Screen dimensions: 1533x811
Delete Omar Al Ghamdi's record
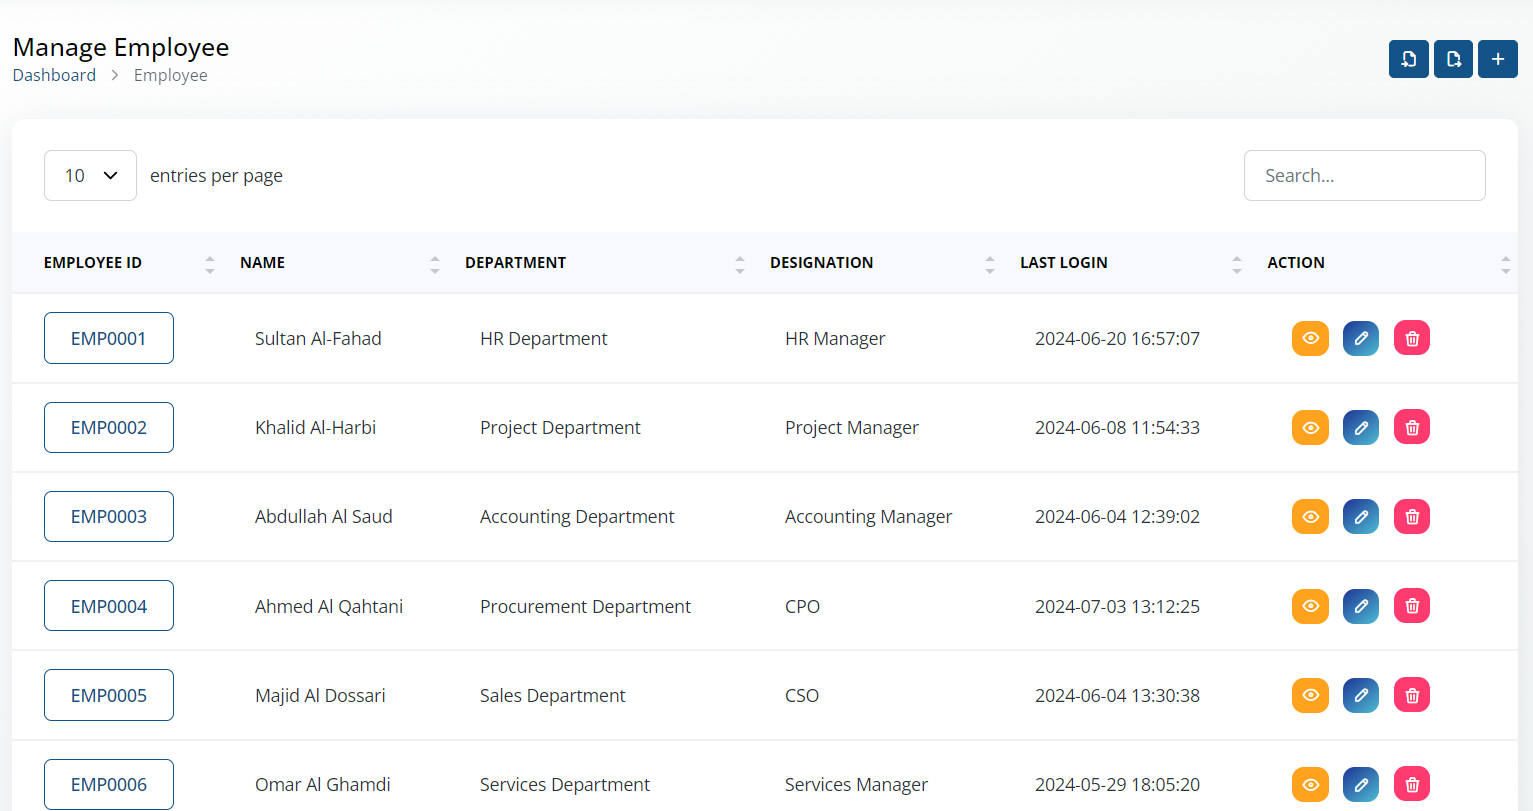(x=1412, y=784)
